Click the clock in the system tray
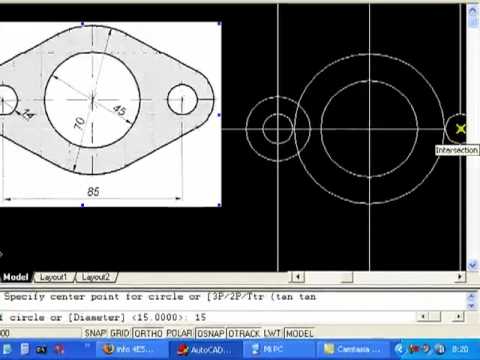 460,349
